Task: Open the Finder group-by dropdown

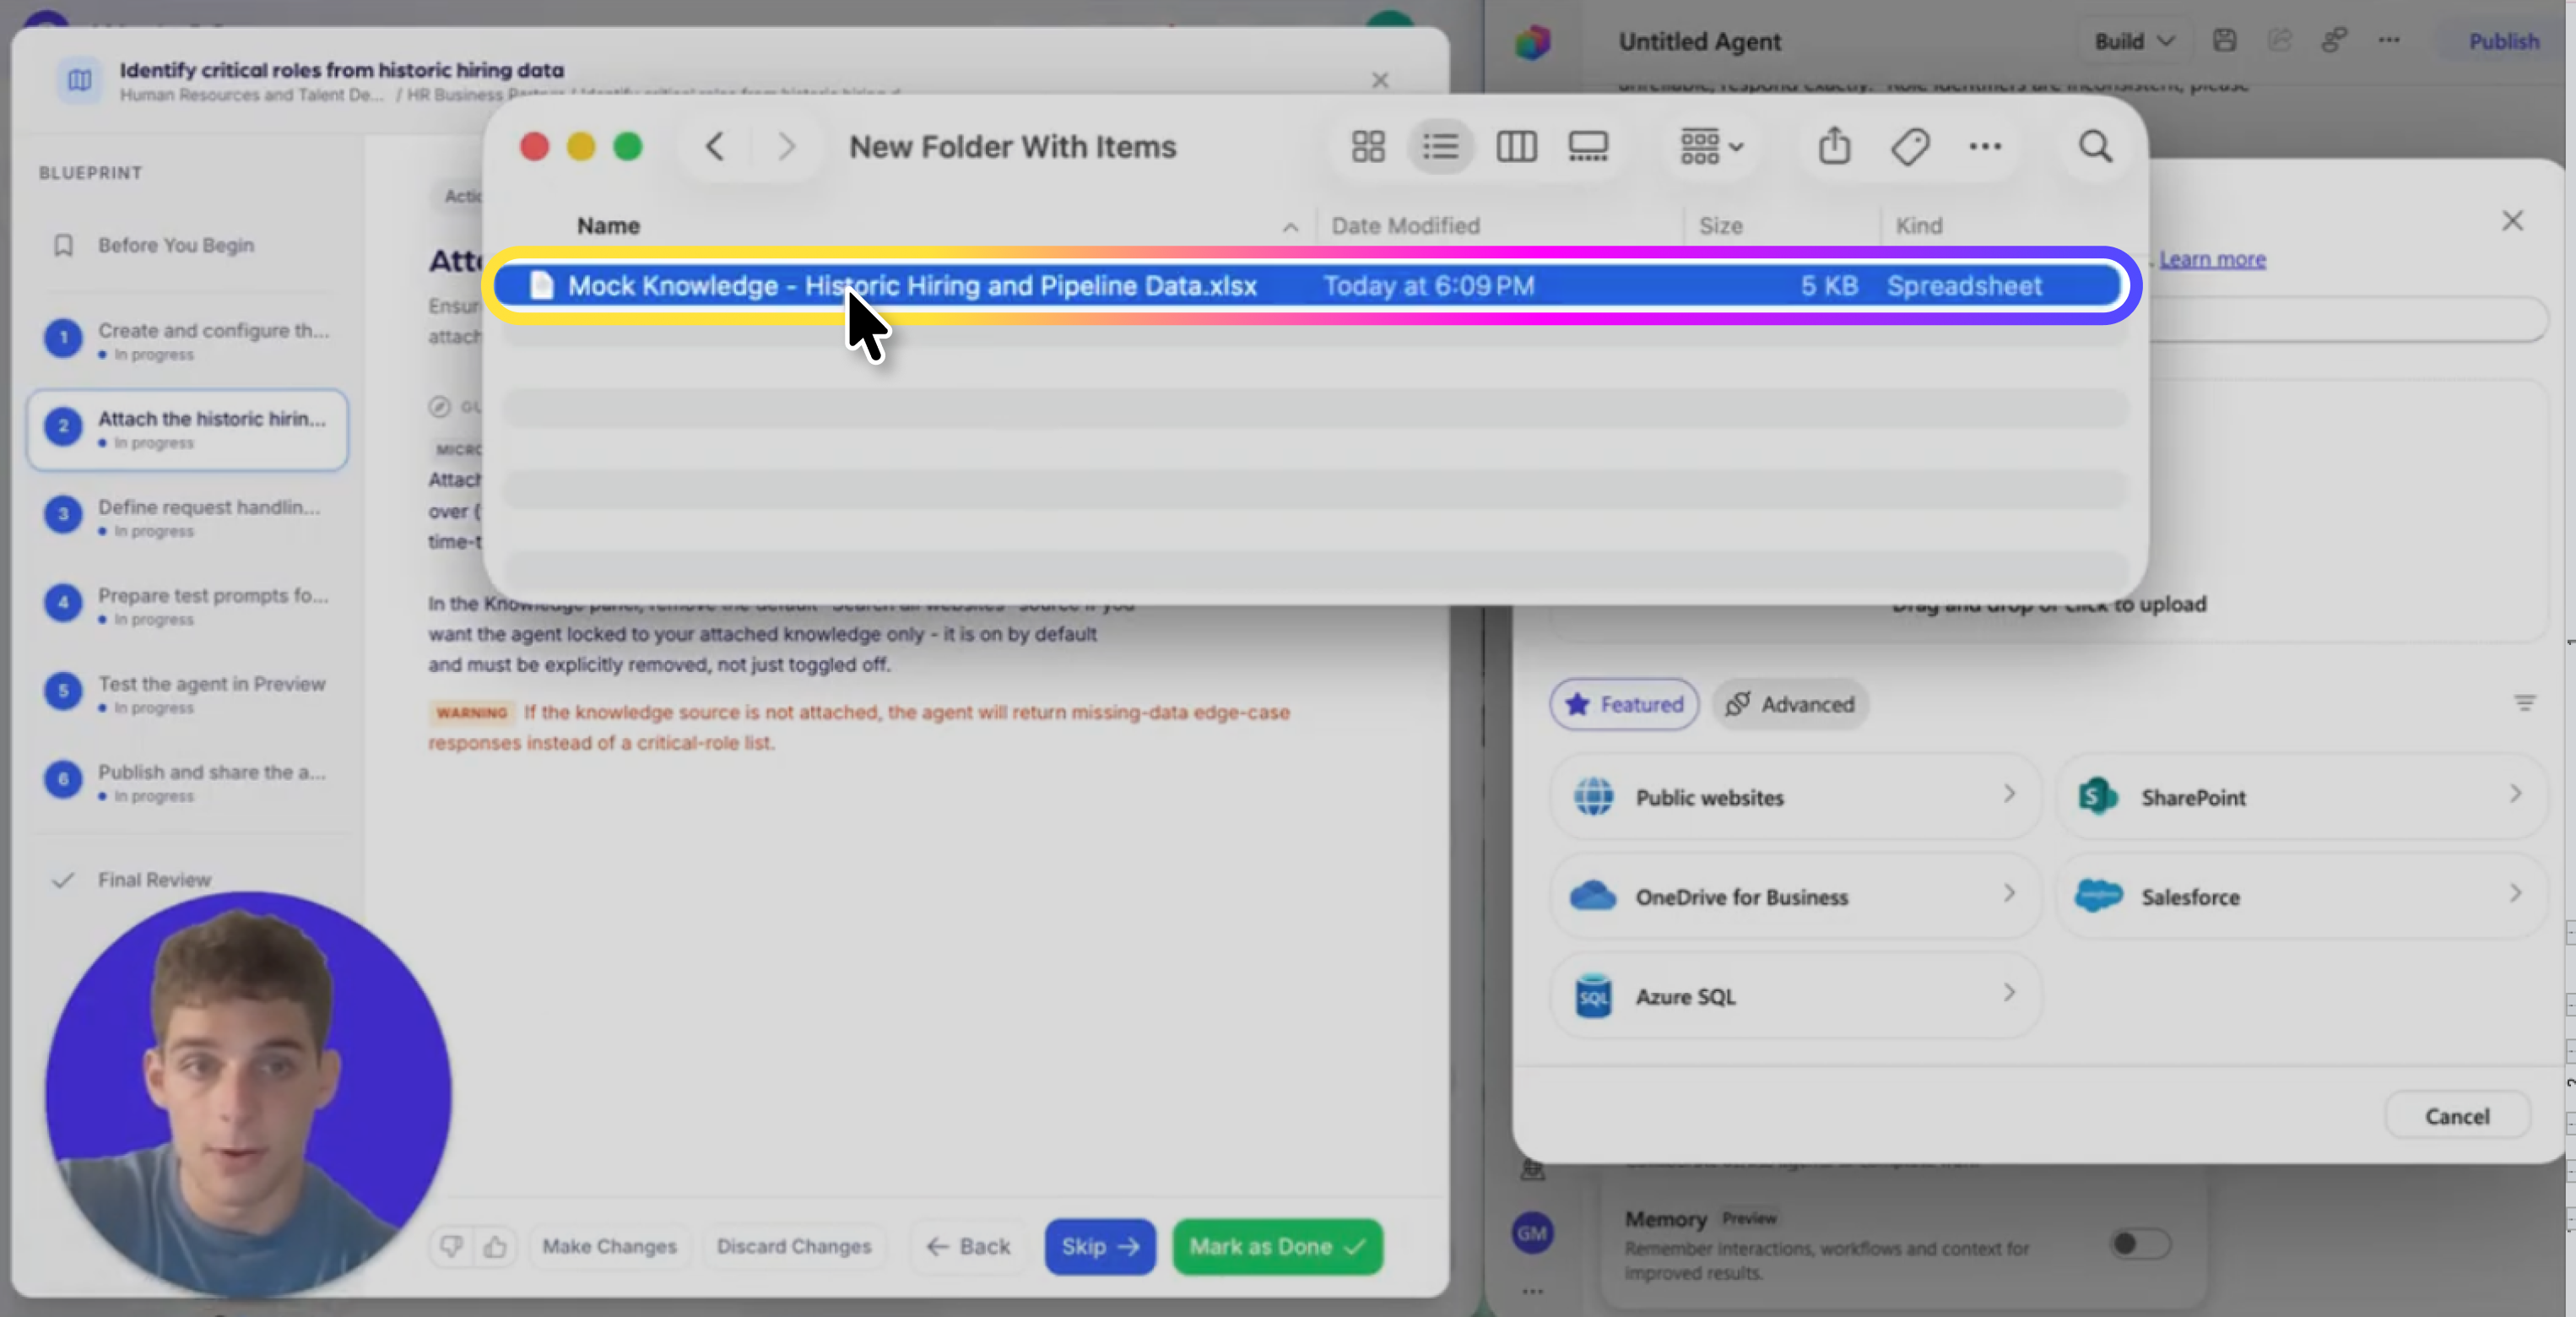Action: 1711,147
